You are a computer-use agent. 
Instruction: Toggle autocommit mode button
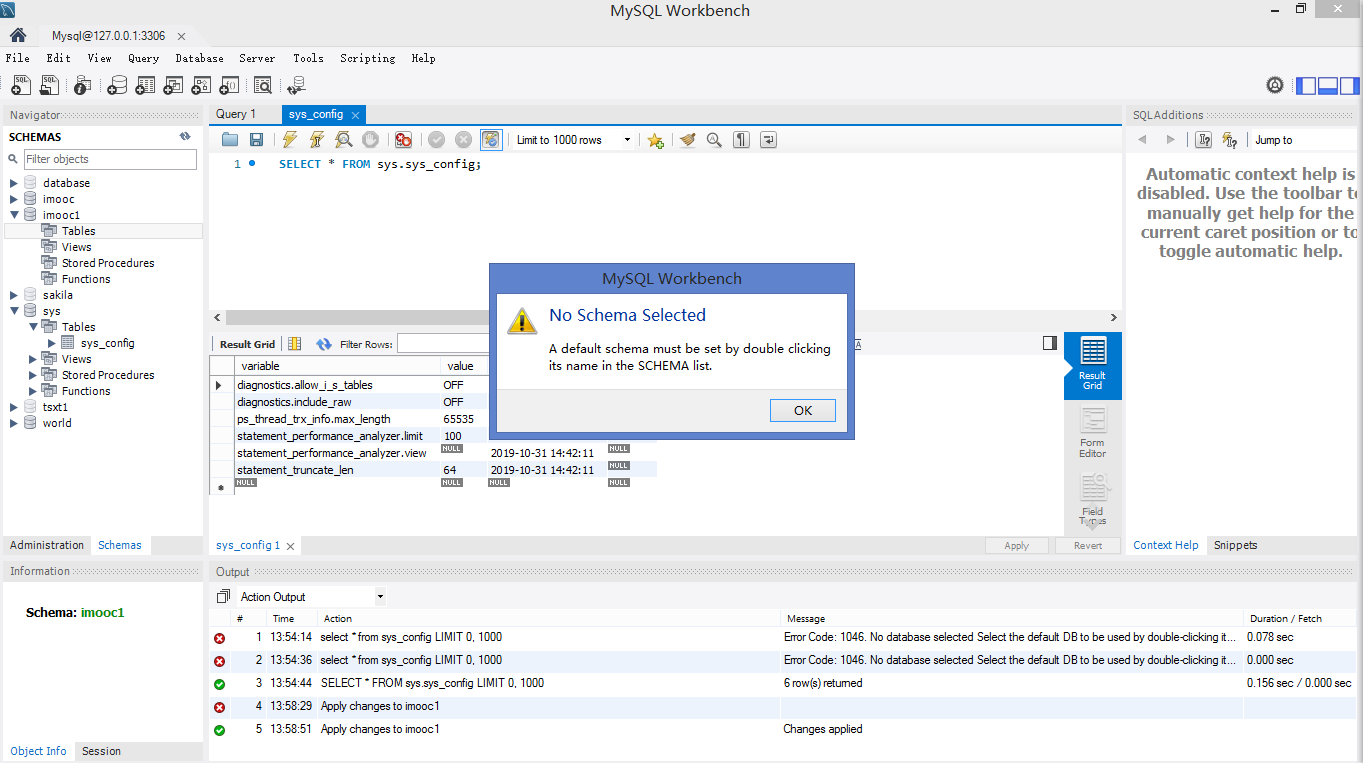point(490,140)
